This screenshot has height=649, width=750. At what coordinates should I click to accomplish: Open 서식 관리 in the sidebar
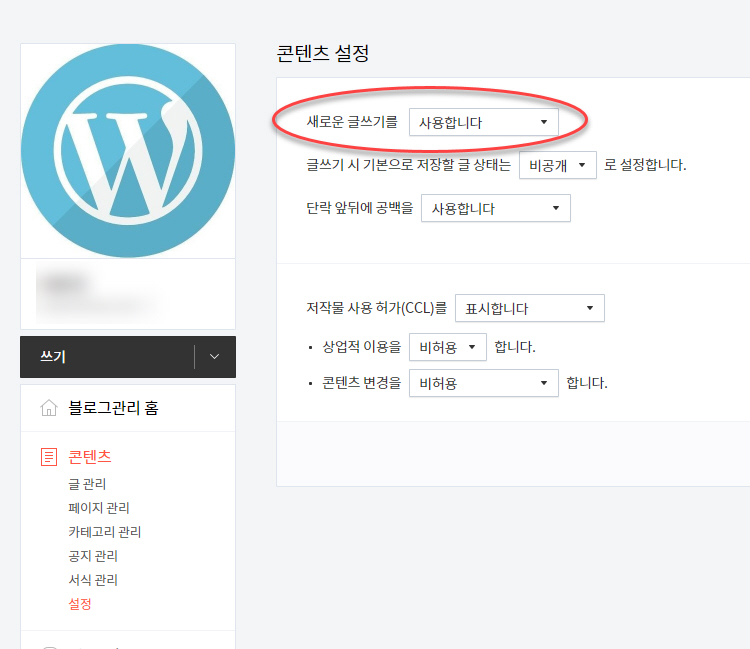93,580
